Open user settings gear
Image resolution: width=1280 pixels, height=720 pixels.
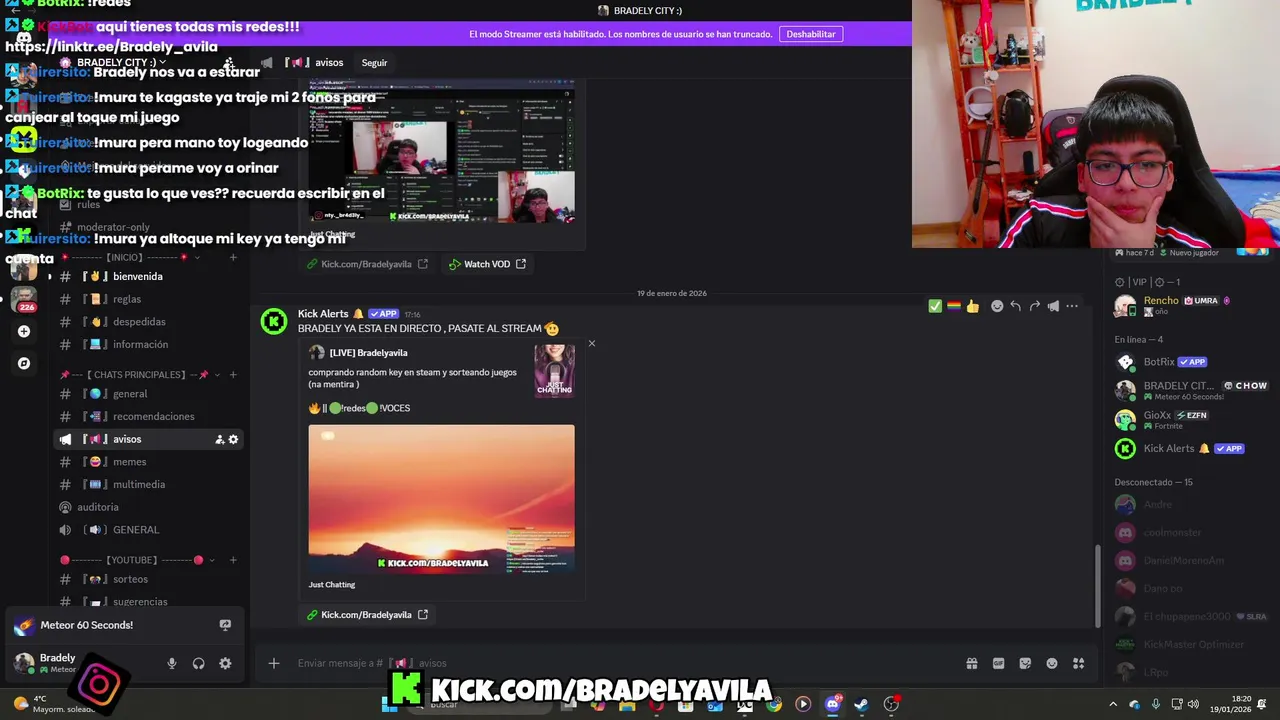pyautogui.click(x=225, y=663)
